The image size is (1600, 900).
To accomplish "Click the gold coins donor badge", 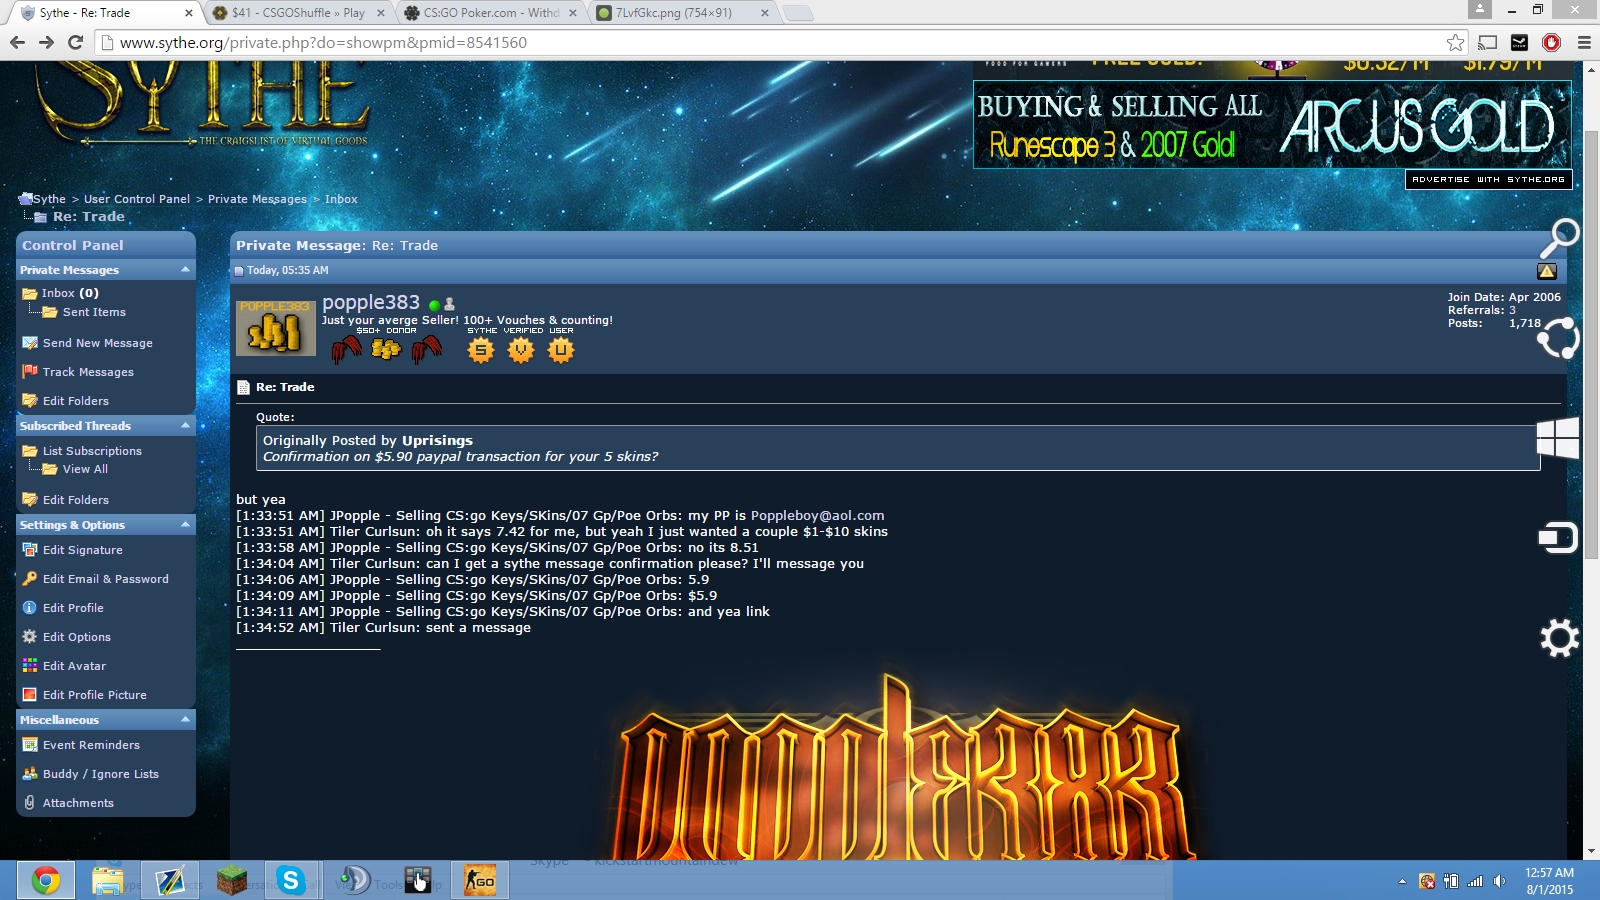I will pos(386,349).
